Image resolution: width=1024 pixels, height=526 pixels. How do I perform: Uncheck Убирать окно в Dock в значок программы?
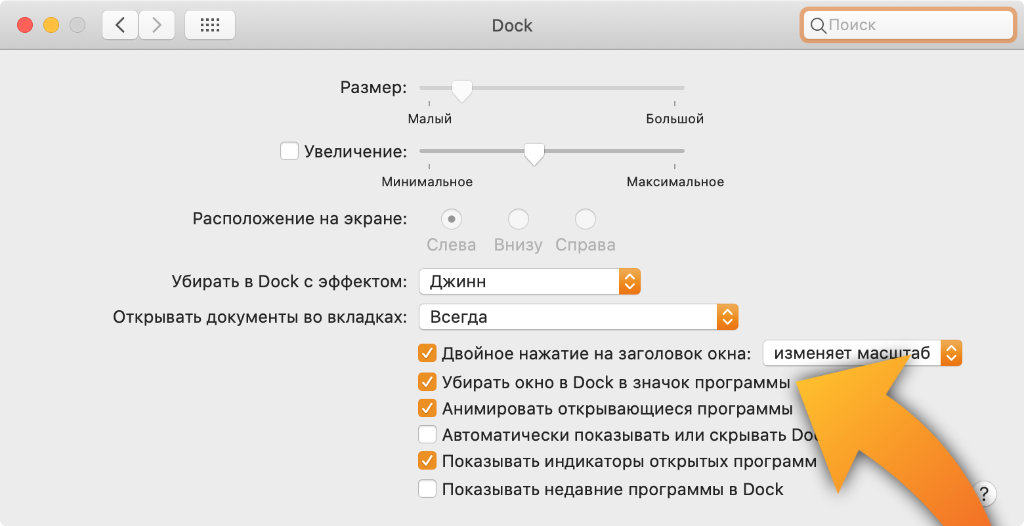(427, 382)
